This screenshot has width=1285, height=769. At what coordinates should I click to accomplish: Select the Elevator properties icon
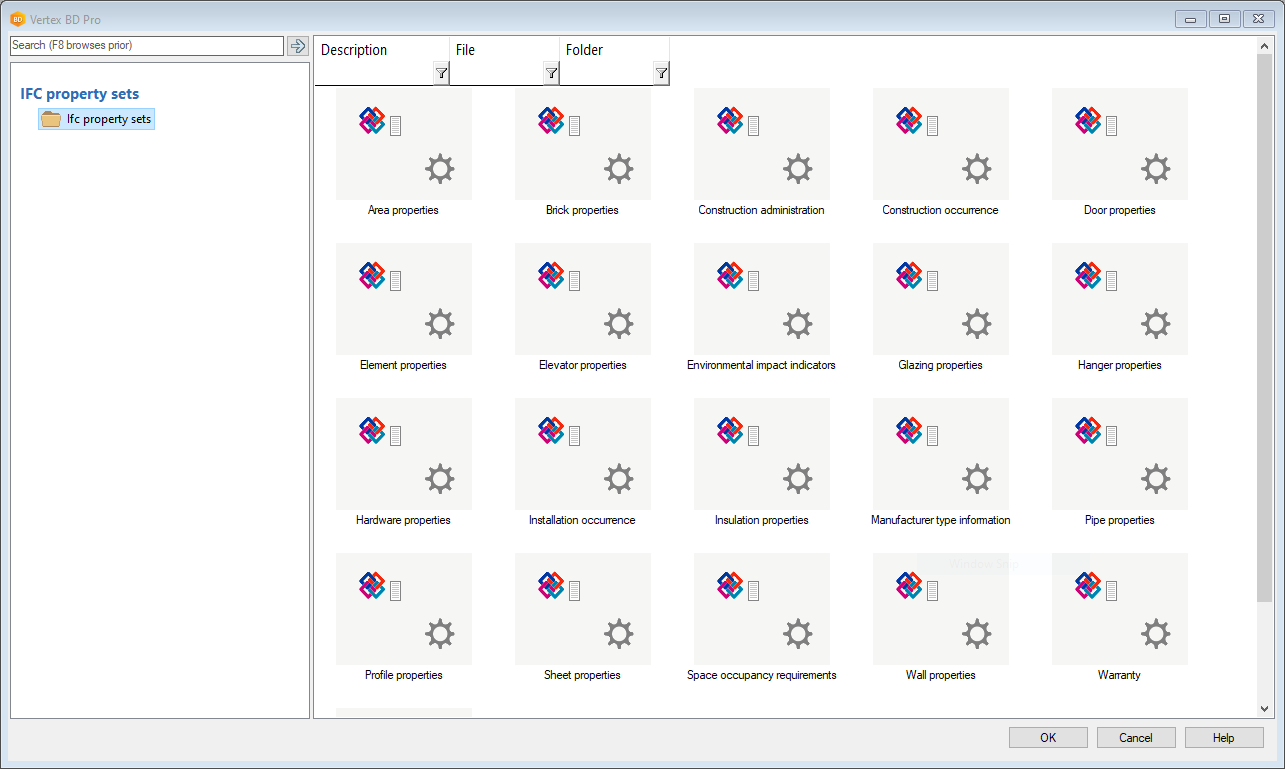point(582,299)
